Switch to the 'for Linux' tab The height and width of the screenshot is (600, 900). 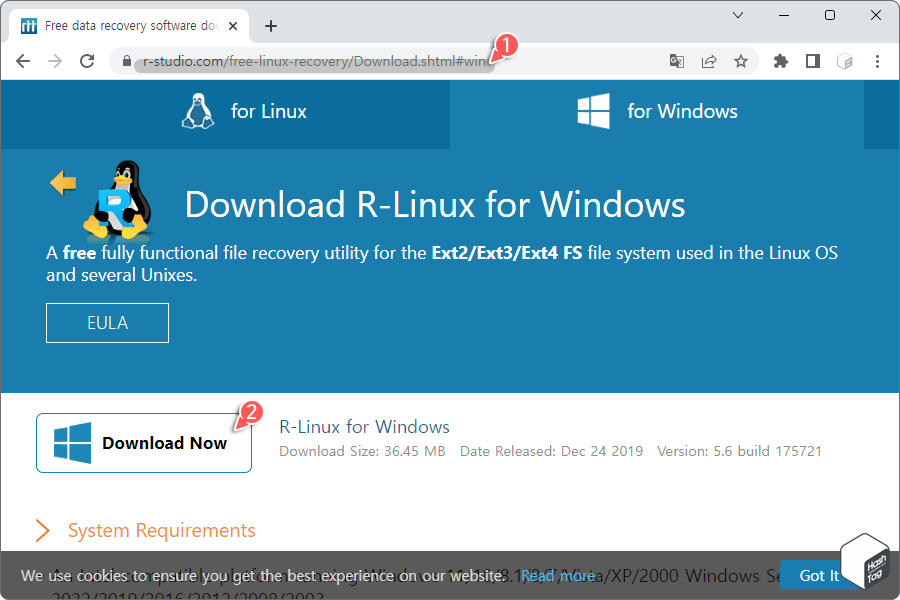[x=243, y=112]
